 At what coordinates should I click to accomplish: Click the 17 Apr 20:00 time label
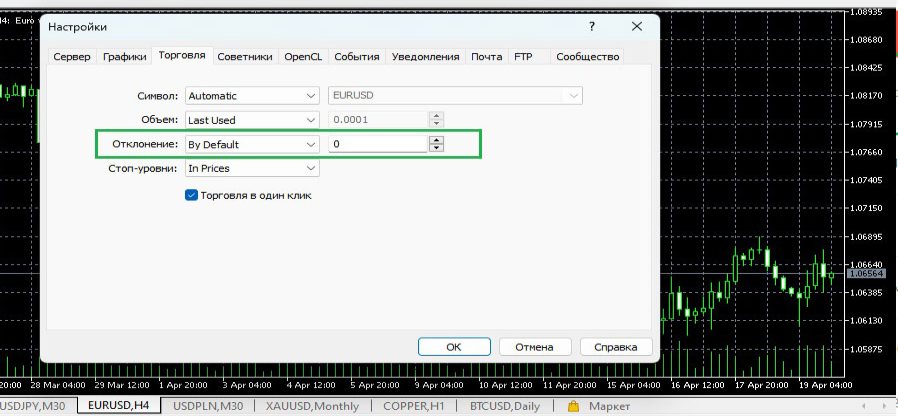(763, 385)
